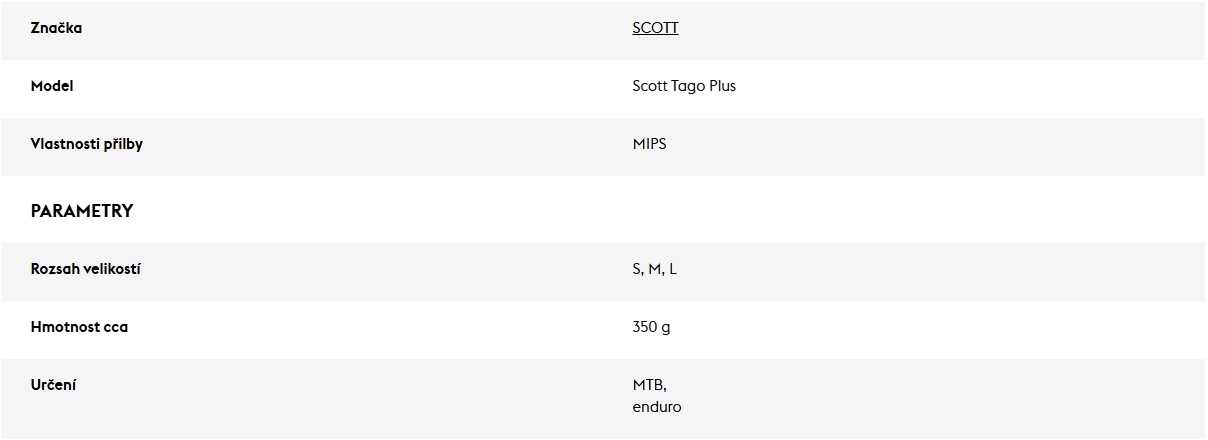Viewport: 1208px width, 440px height.
Task: Click the Značka row label
Action: click(x=56, y=28)
